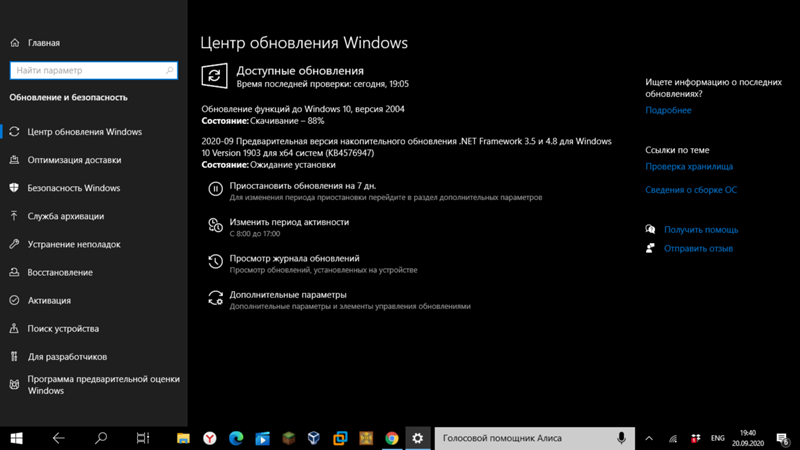Click the search magnifier in settings field
Viewport: 800px width, 450px height.
click(169, 70)
